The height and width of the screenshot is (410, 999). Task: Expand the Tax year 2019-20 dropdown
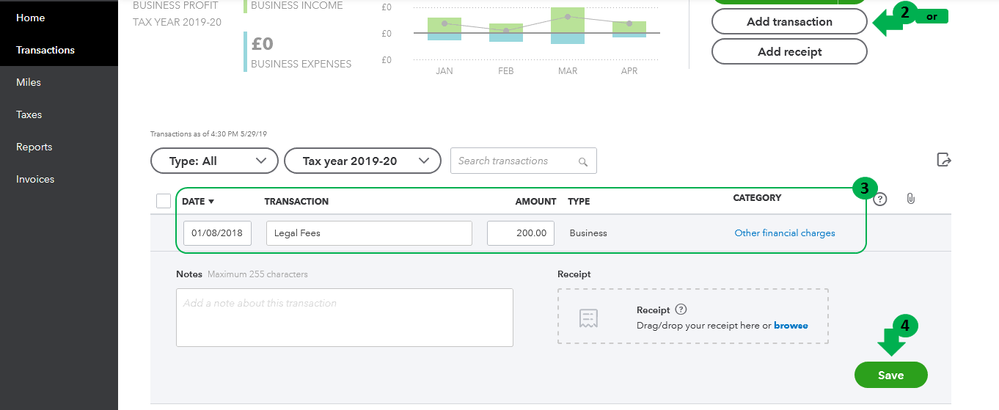tap(363, 160)
